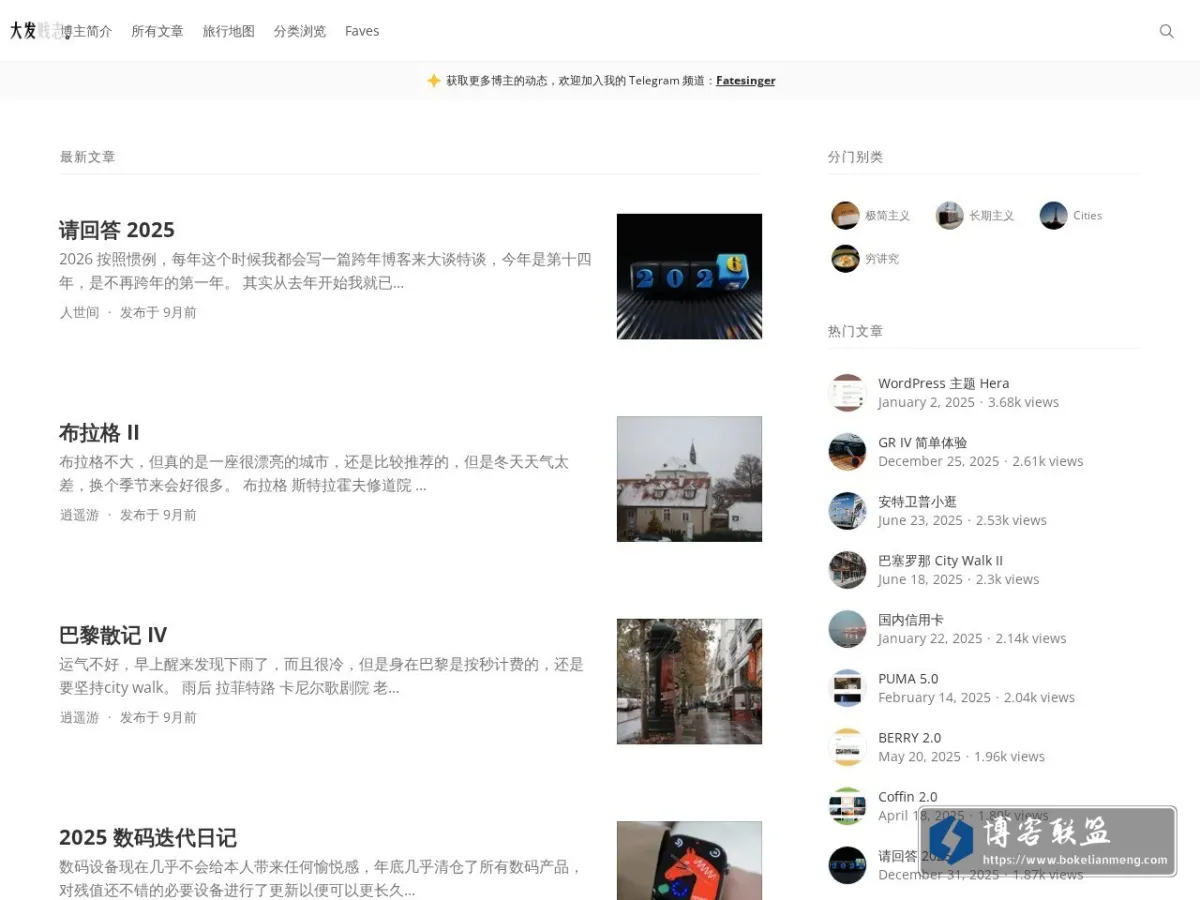1200x900 pixels.
Task: Click avatar icon beside December 31 post
Action: (847, 865)
